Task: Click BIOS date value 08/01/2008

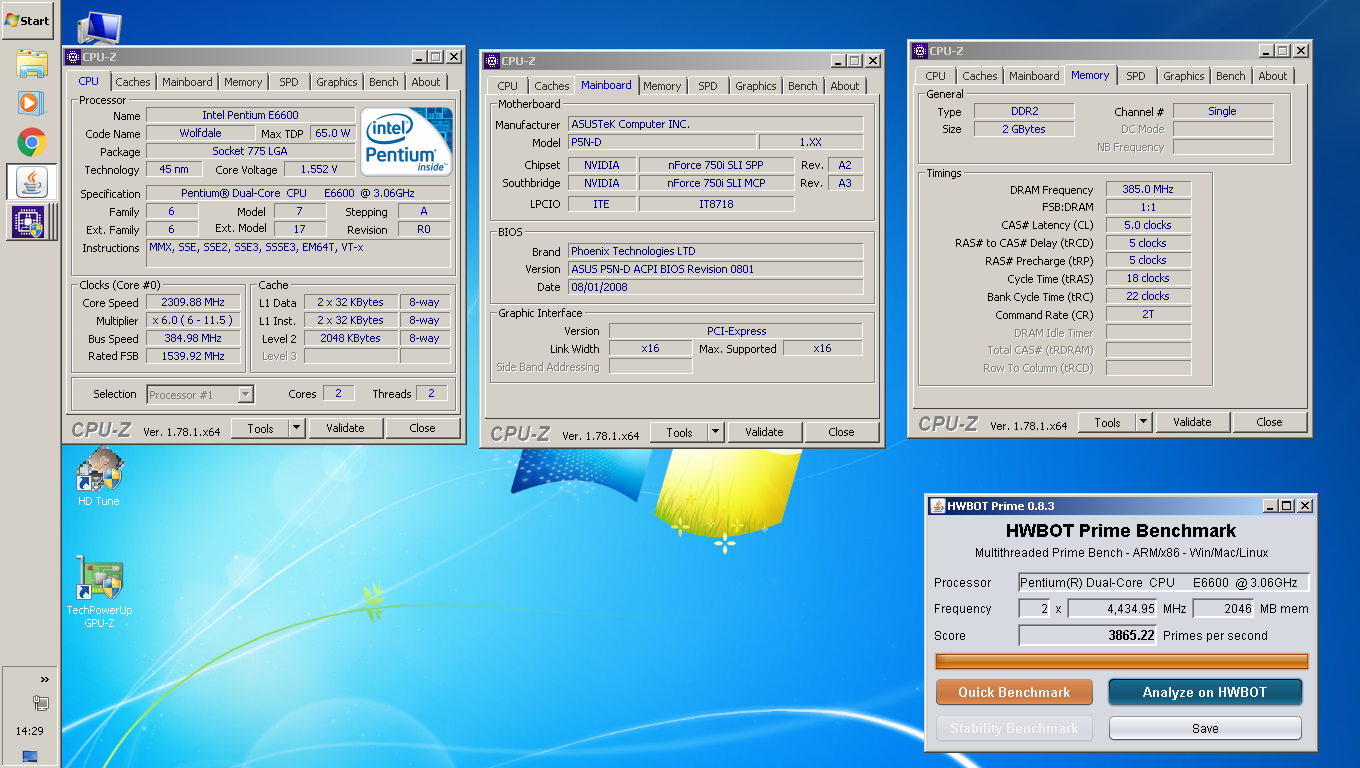Action: 716,287
